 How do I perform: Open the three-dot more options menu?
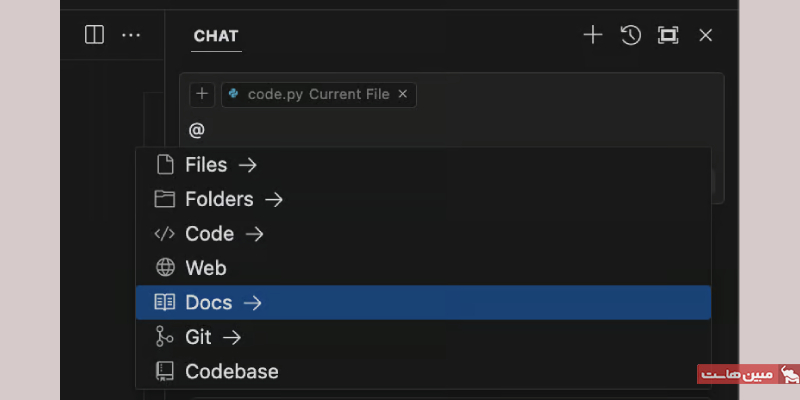[131, 35]
